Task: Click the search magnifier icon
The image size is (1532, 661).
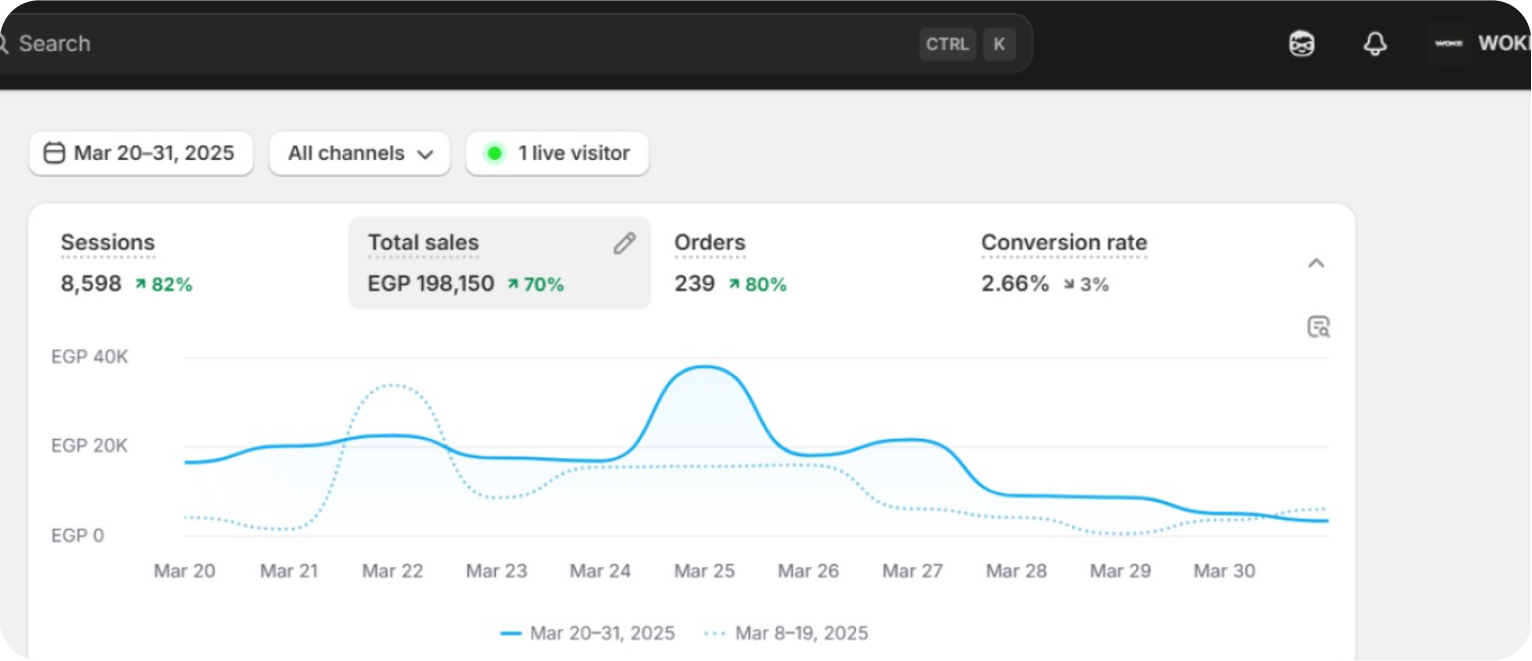Action: click(3, 44)
